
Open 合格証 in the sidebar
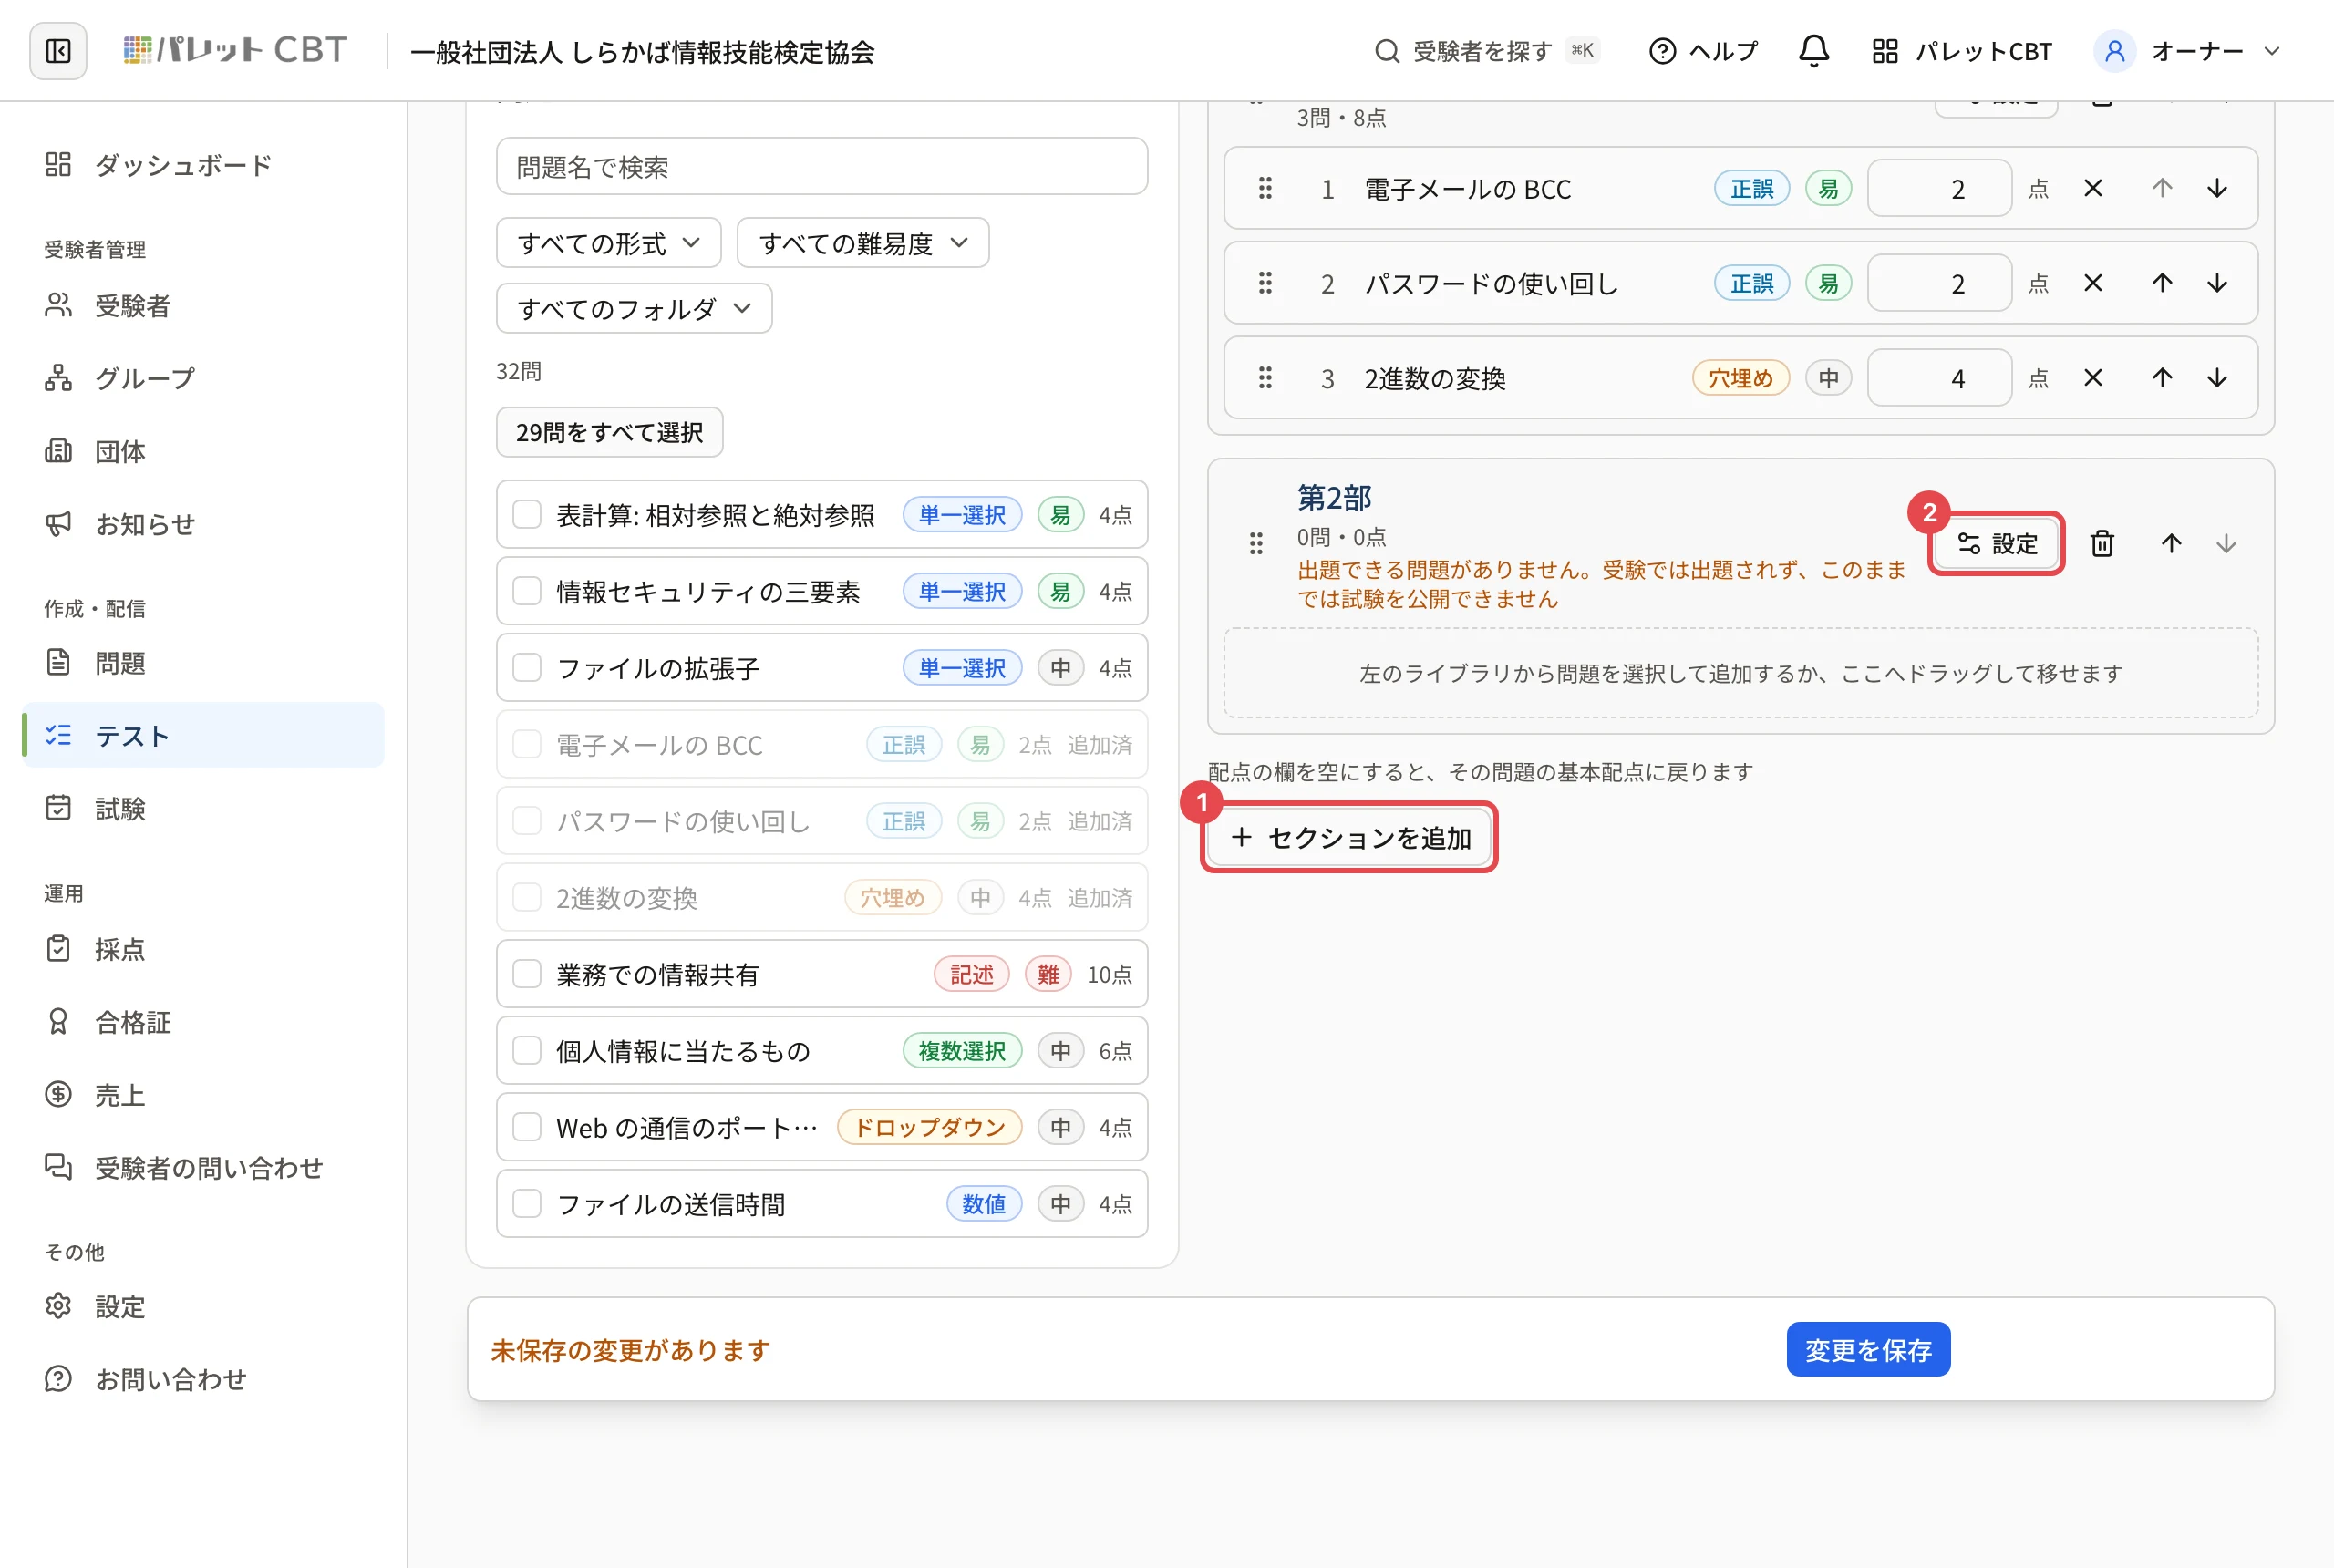pos(203,1021)
